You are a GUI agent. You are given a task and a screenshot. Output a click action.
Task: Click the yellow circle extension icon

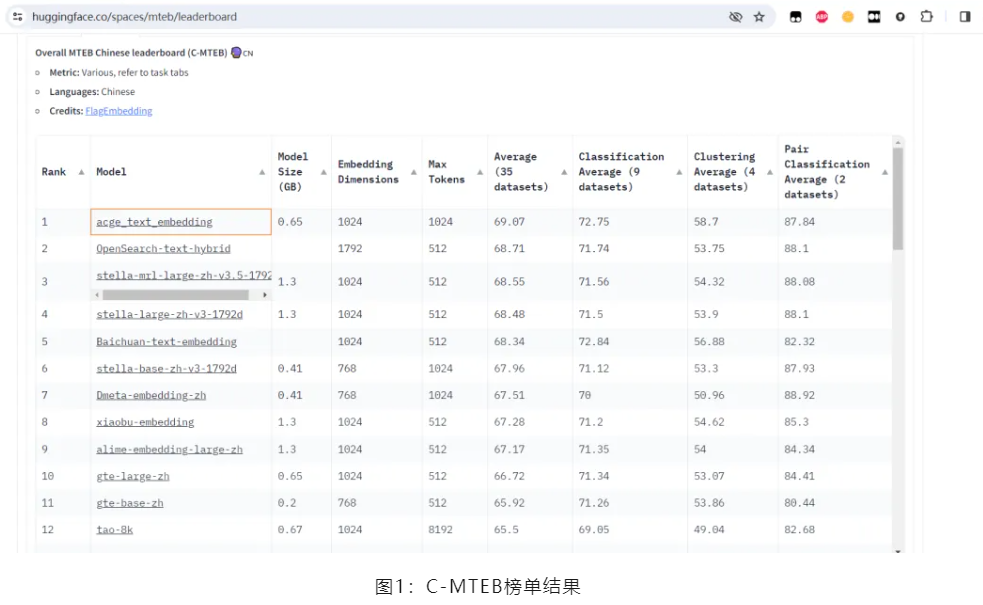(x=848, y=17)
